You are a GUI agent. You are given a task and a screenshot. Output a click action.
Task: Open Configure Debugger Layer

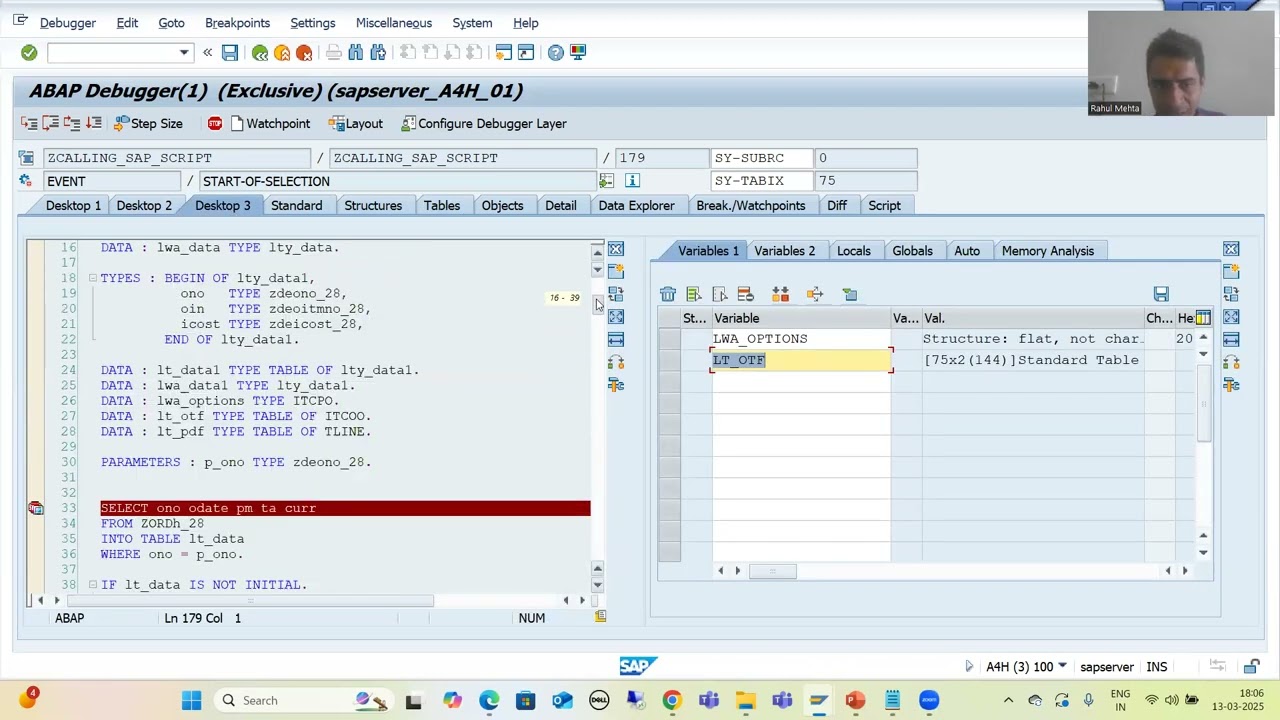coord(484,124)
